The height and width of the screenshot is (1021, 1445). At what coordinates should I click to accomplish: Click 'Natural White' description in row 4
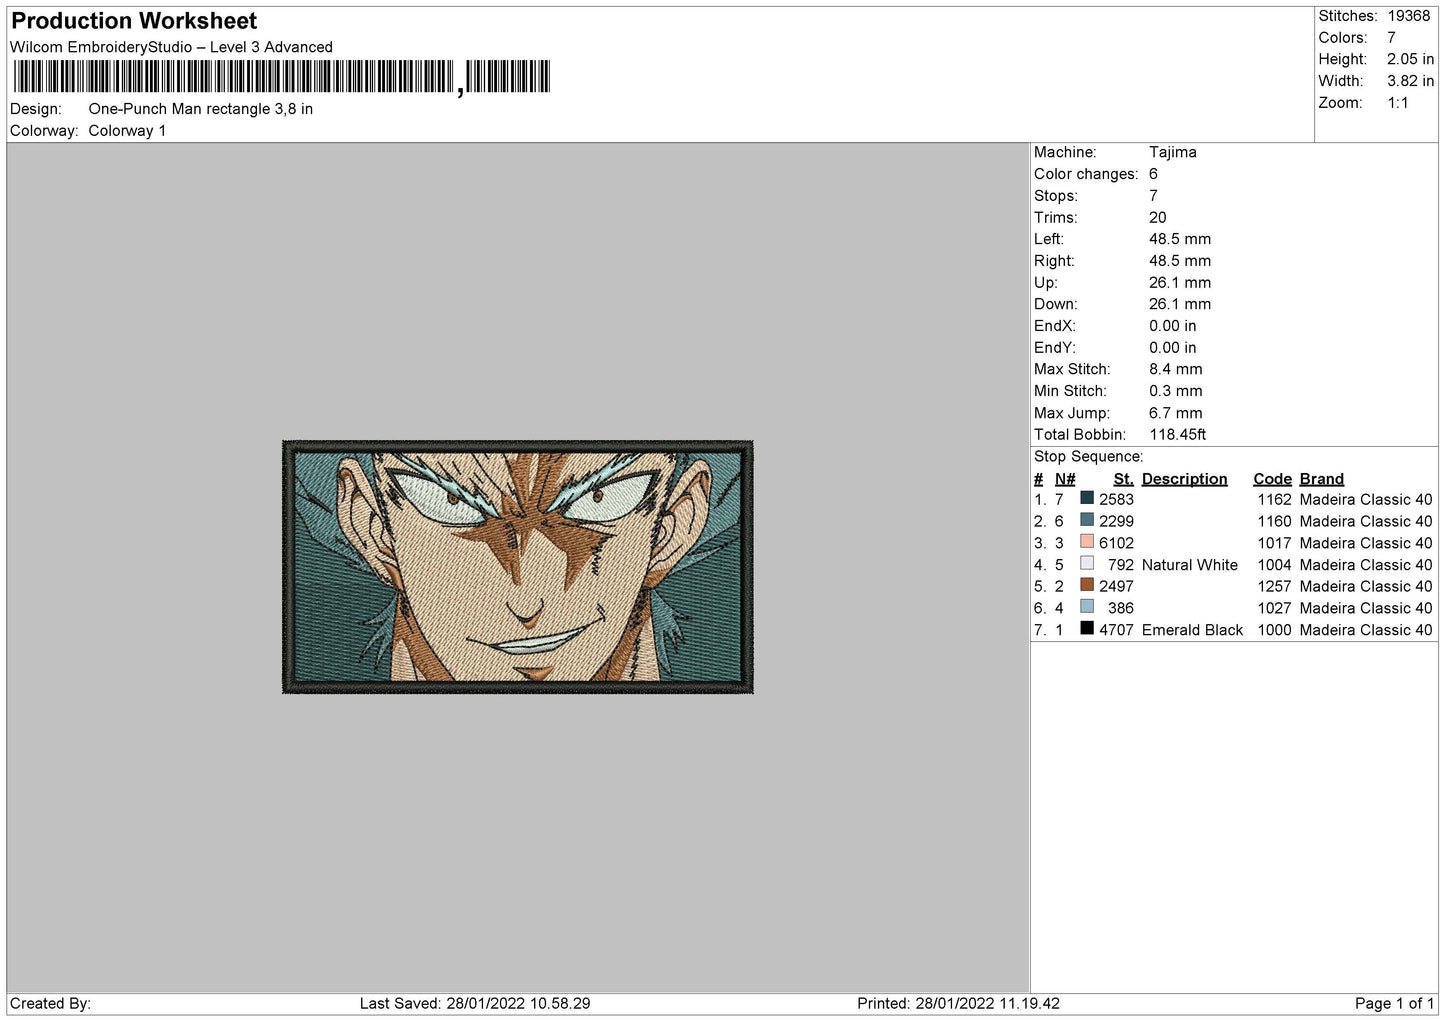[1190, 565]
